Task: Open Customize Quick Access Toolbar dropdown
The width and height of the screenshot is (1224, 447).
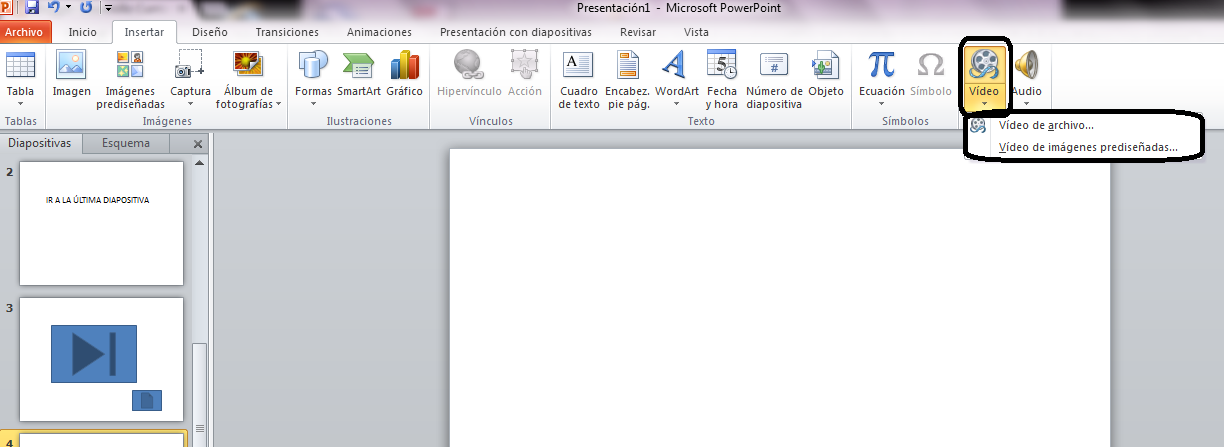Action: [x=107, y=9]
